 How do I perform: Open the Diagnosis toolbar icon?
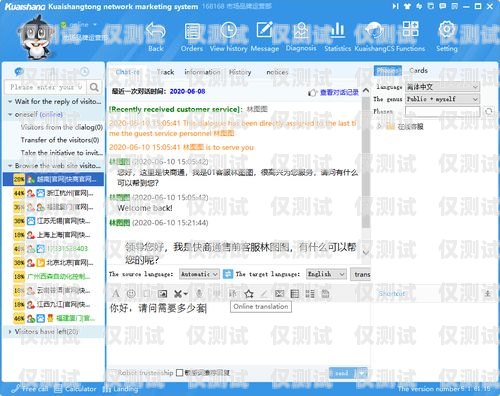[x=301, y=31]
